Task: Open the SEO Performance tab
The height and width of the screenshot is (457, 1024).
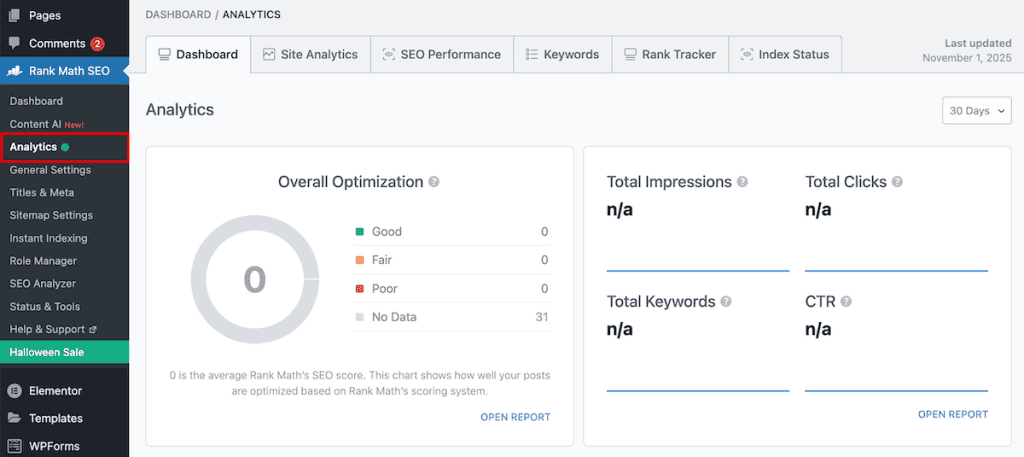Action: [x=442, y=54]
